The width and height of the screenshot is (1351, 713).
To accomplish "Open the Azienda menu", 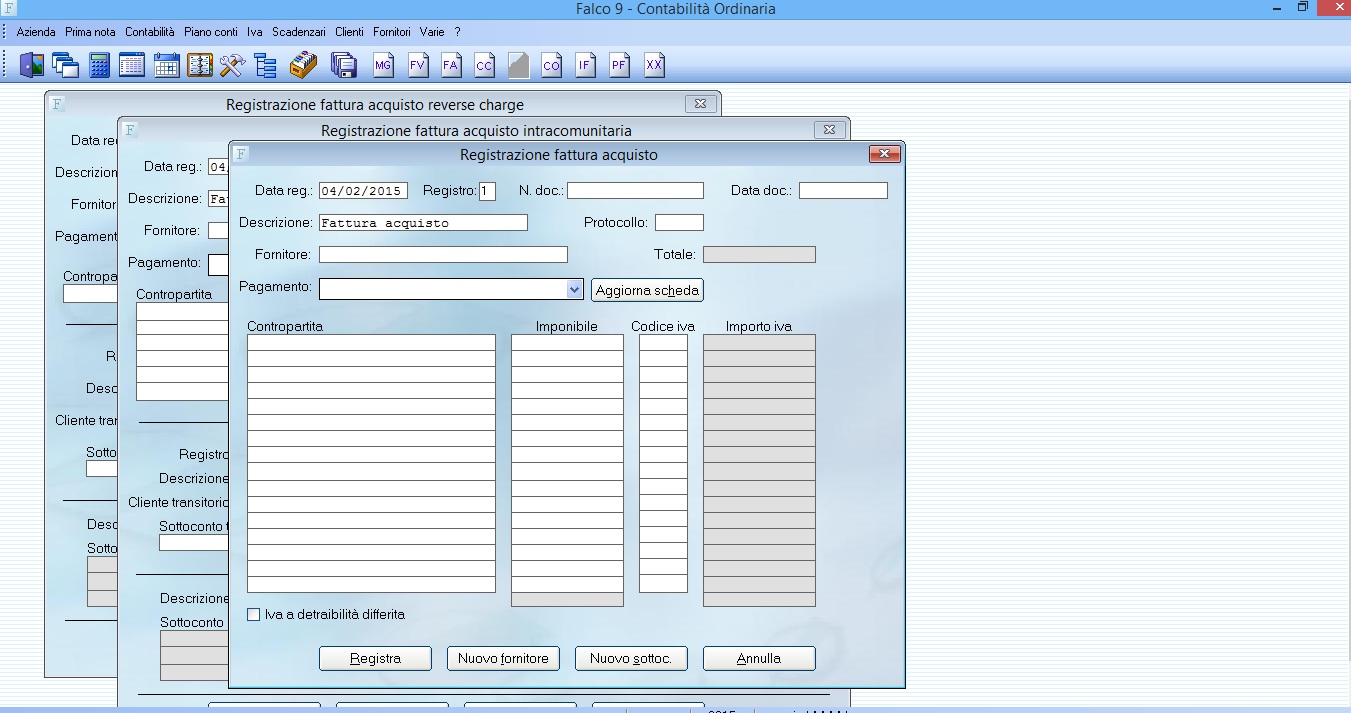I will 36,32.
